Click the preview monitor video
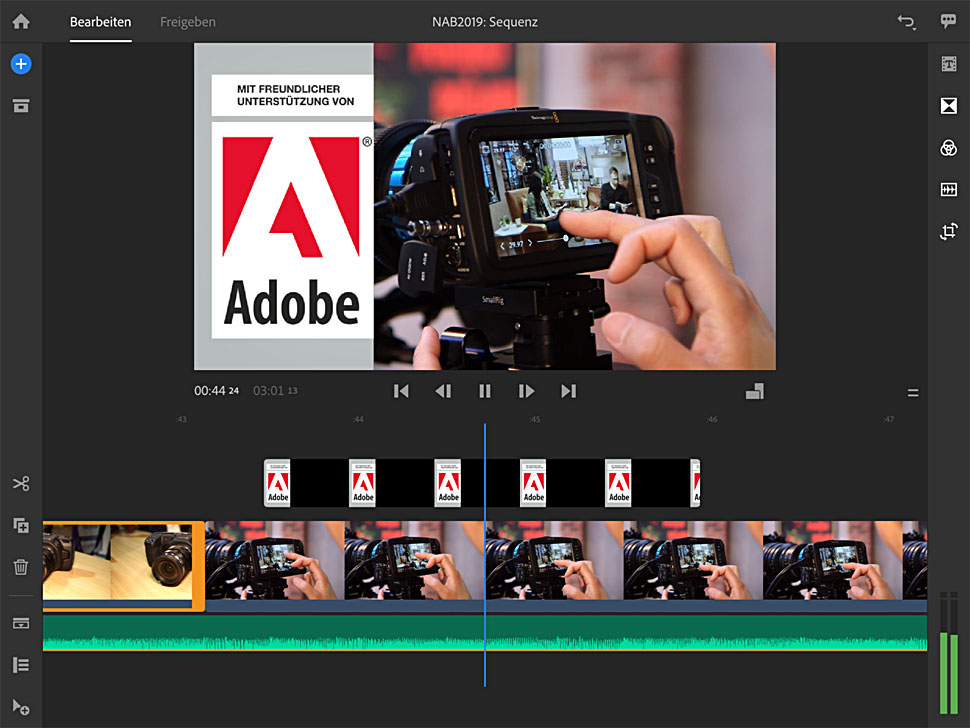The image size is (970, 728). coord(485,207)
